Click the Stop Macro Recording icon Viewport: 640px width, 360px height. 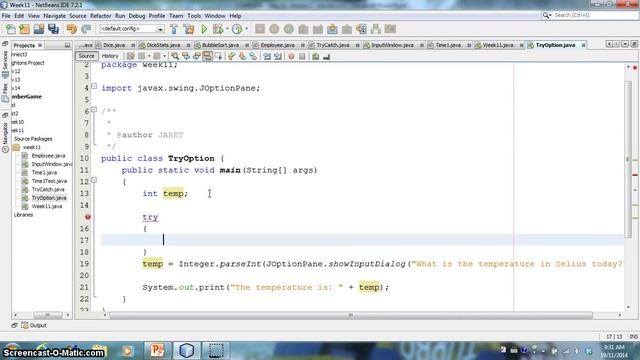coord(302,56)
